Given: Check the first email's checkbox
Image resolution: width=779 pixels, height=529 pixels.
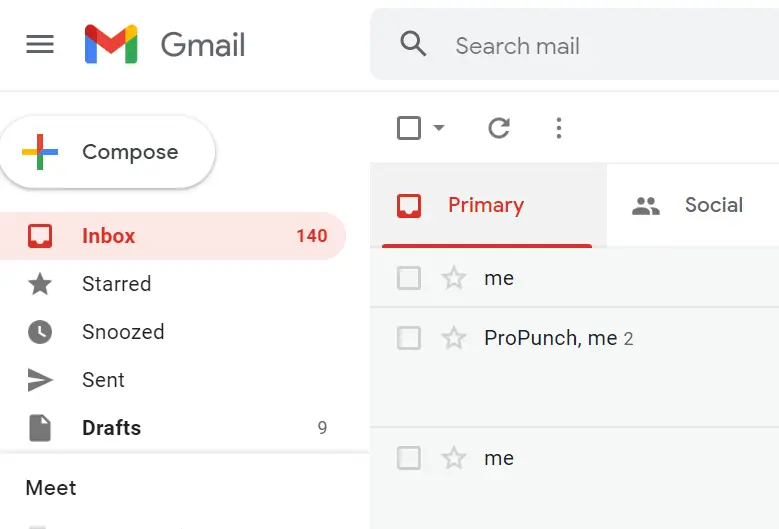Looking at the screenshot, I should 409,278.
